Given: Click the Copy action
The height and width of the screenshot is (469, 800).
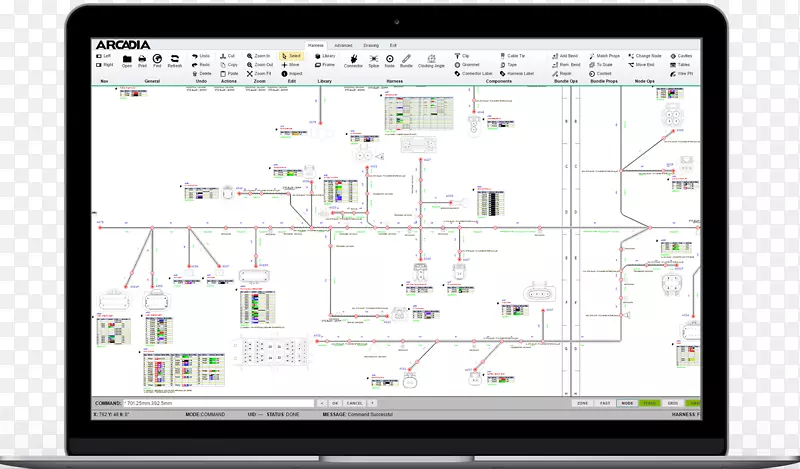Looking at the screenshot, I should 229,65.
